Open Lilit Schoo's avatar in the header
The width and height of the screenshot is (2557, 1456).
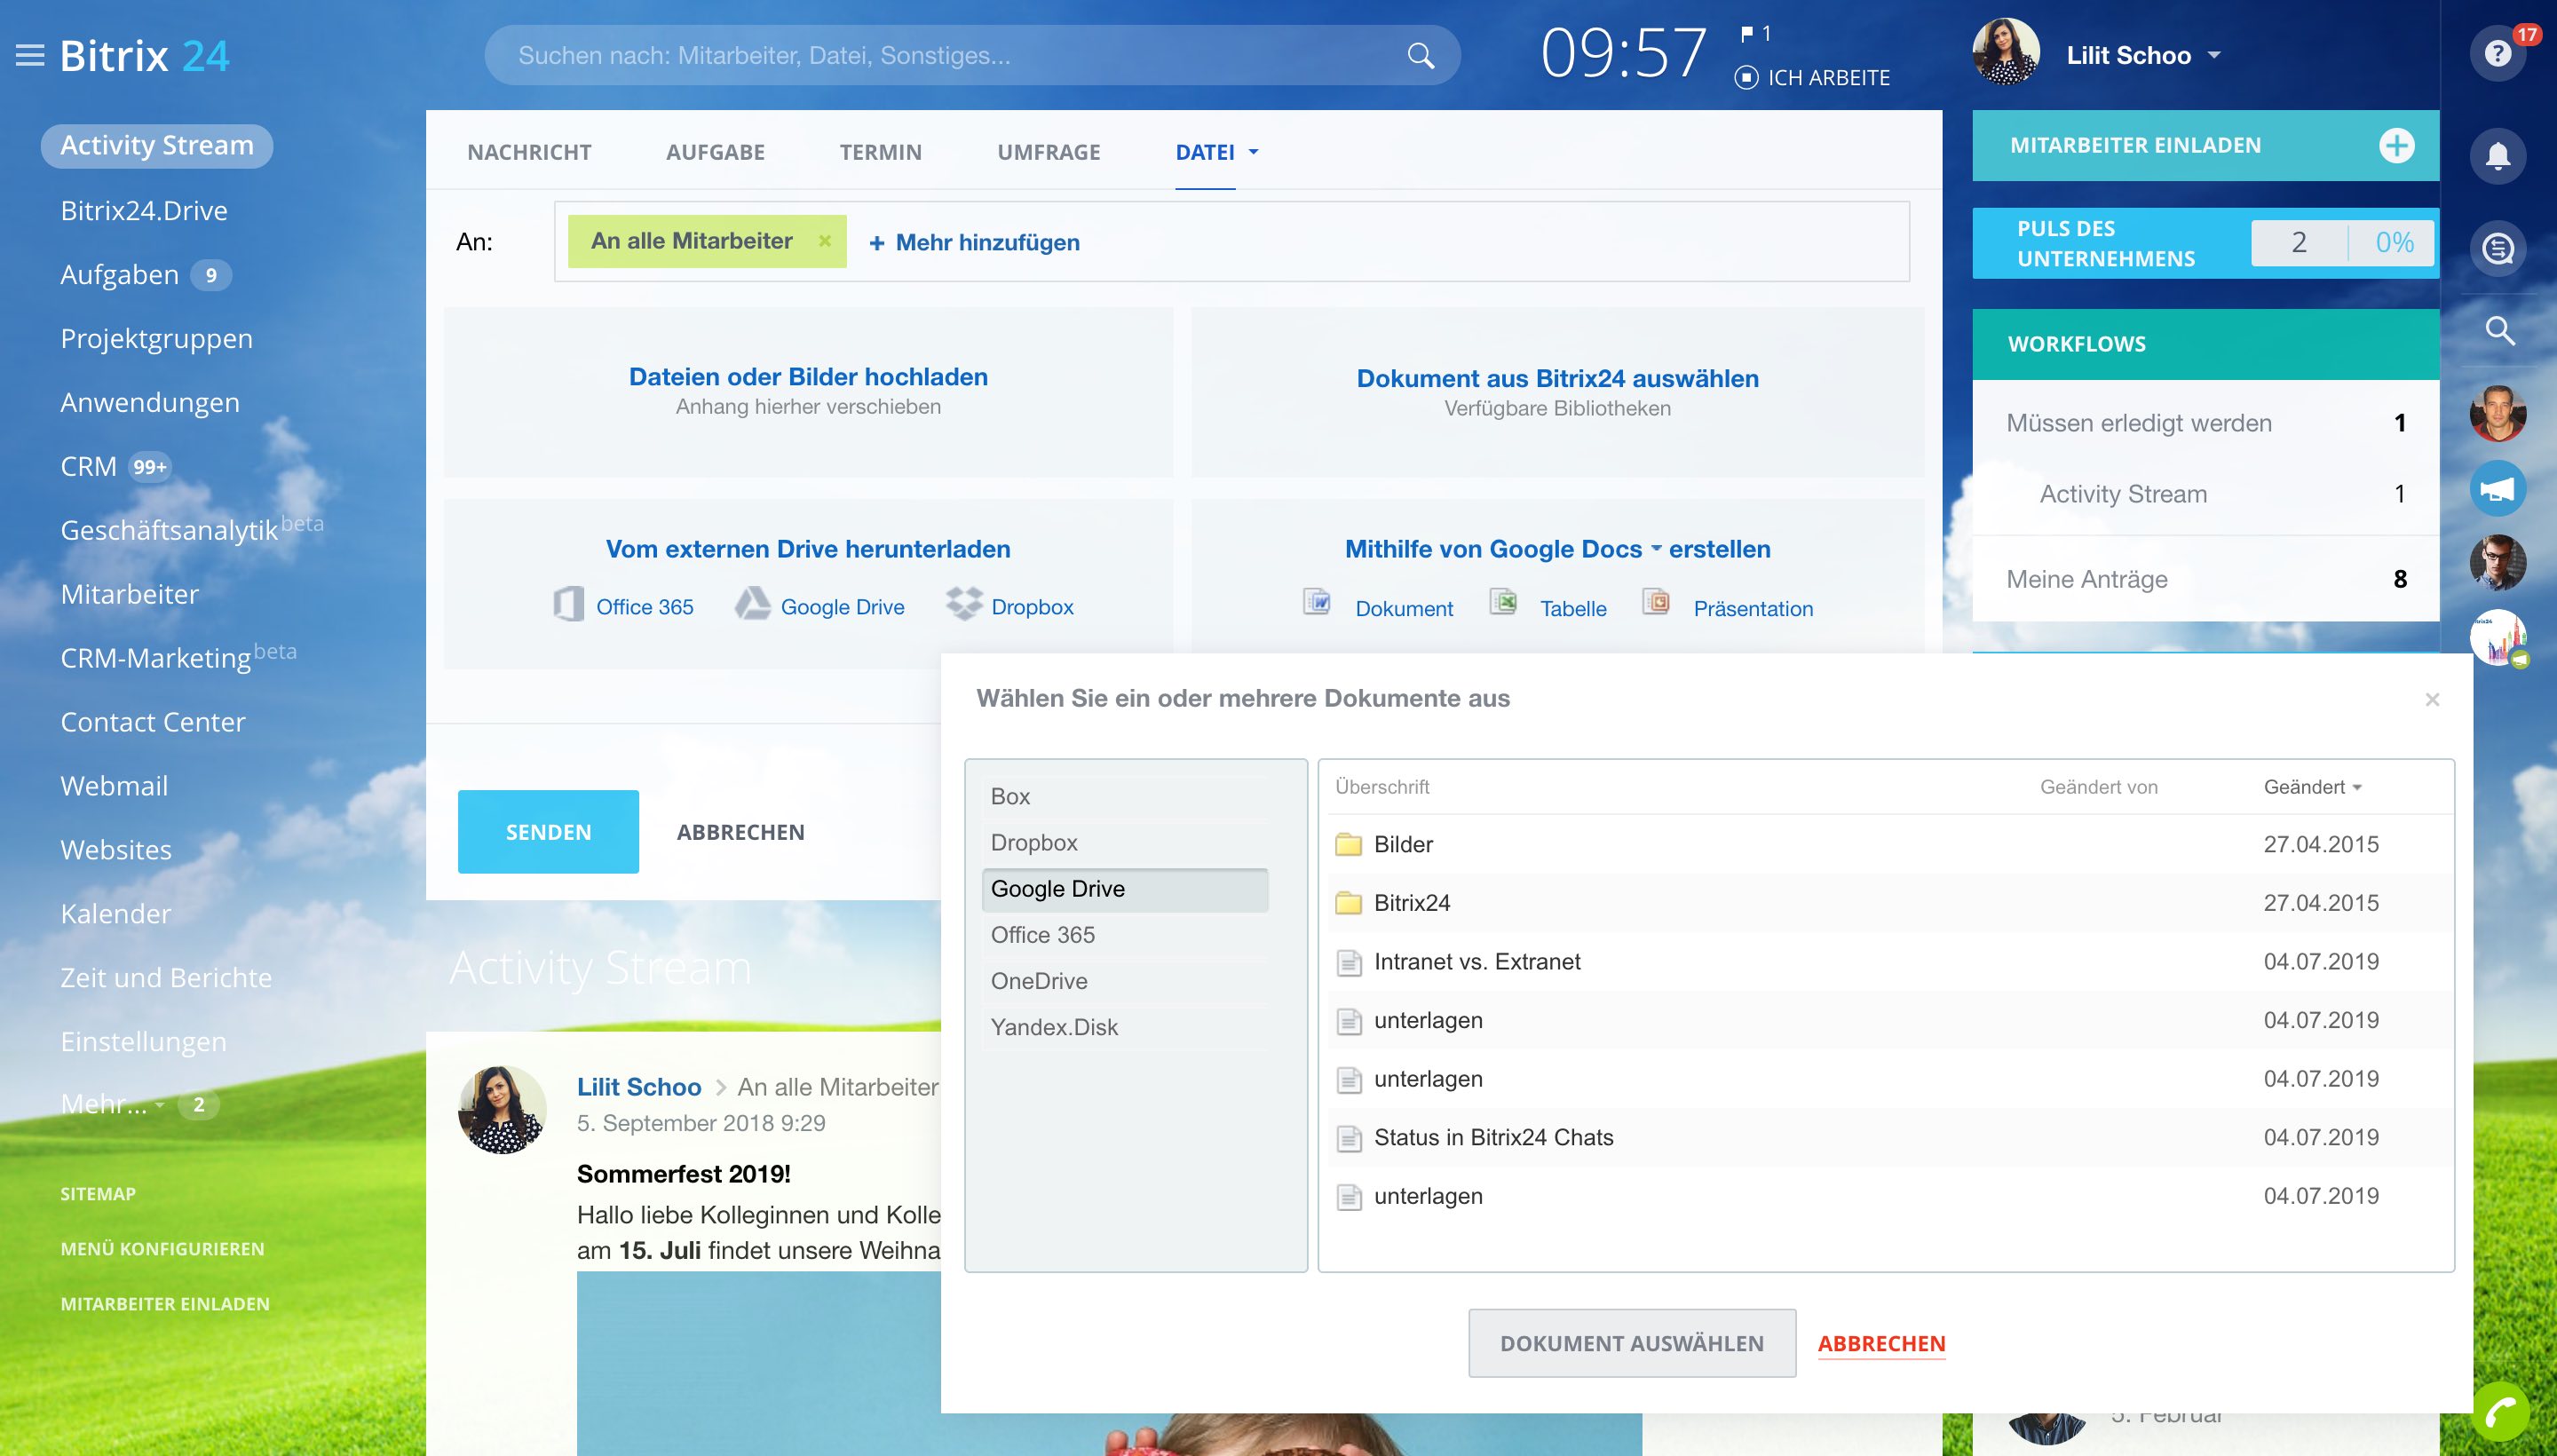[2005, 53]
